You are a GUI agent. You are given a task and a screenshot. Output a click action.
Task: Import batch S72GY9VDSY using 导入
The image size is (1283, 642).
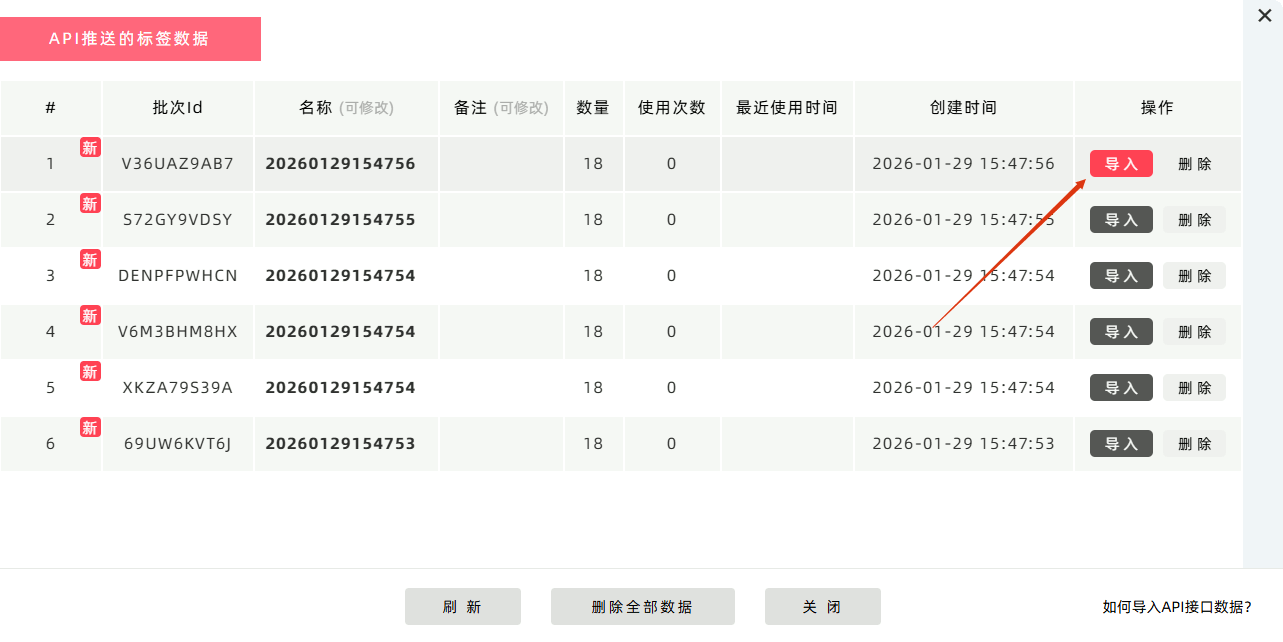(1121, 220)
